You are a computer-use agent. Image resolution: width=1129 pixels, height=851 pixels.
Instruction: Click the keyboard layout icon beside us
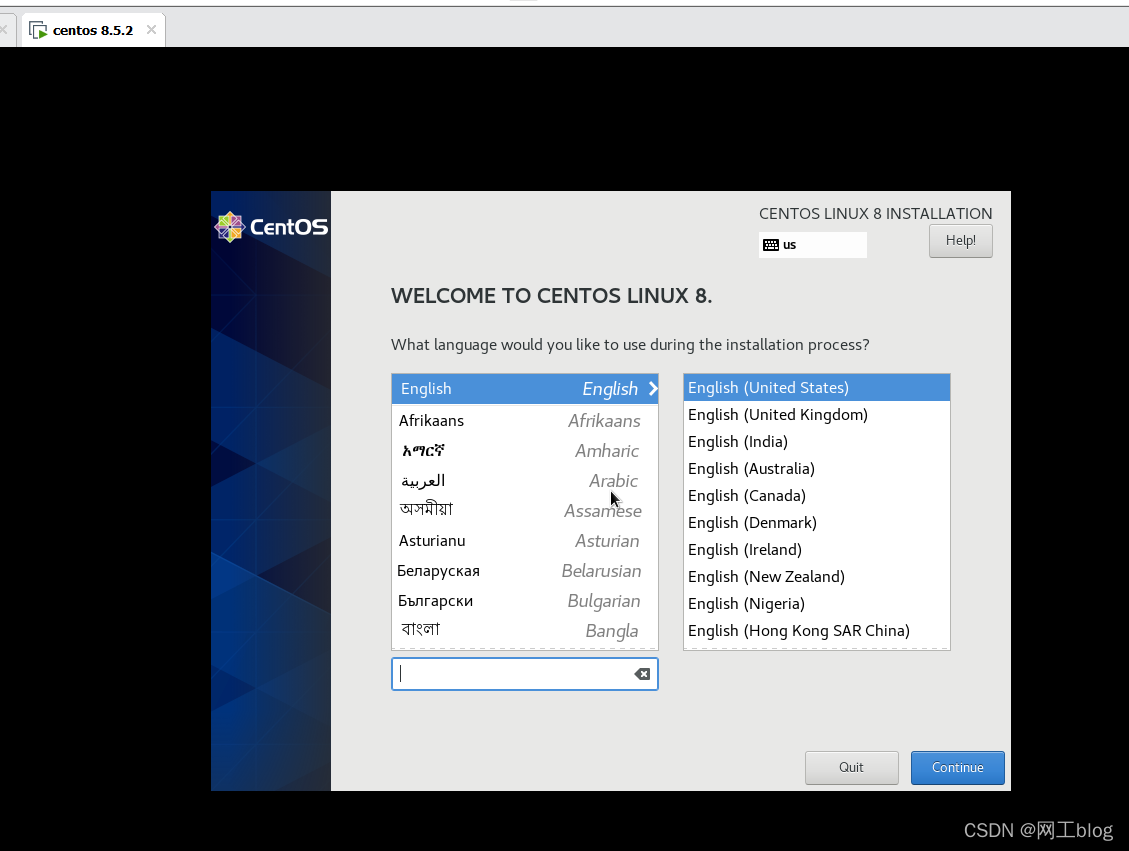(770, 245)
